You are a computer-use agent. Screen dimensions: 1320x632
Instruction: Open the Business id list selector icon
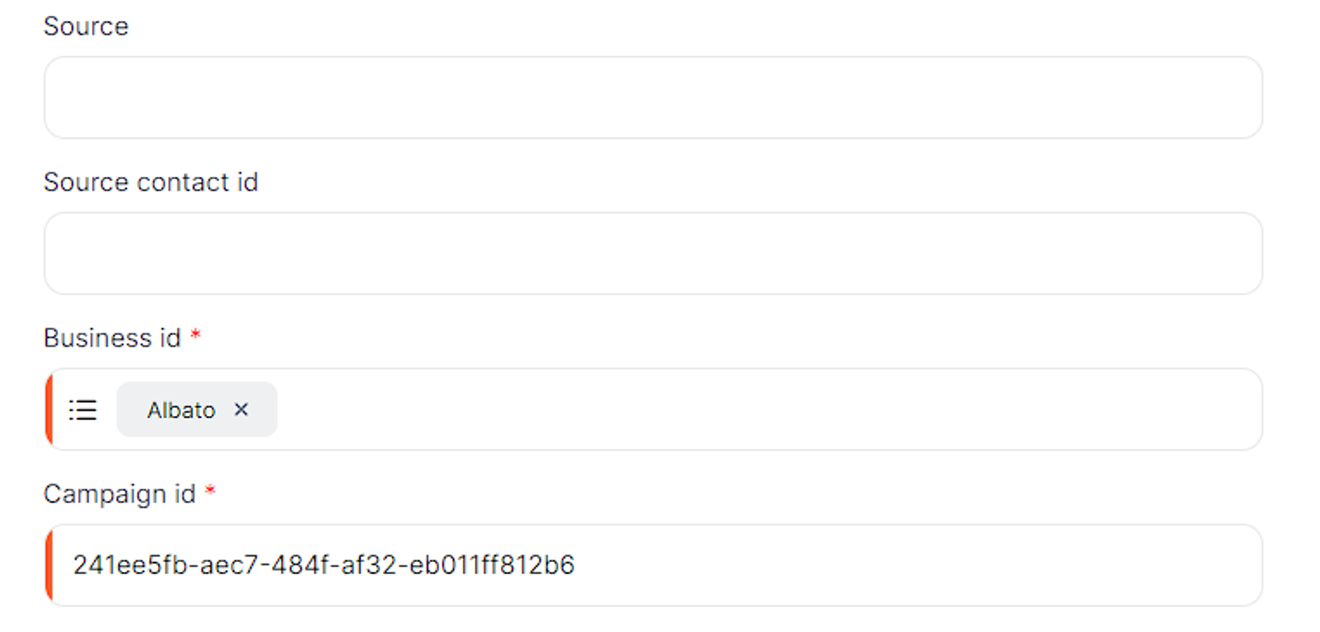click(x=83, y=410)
